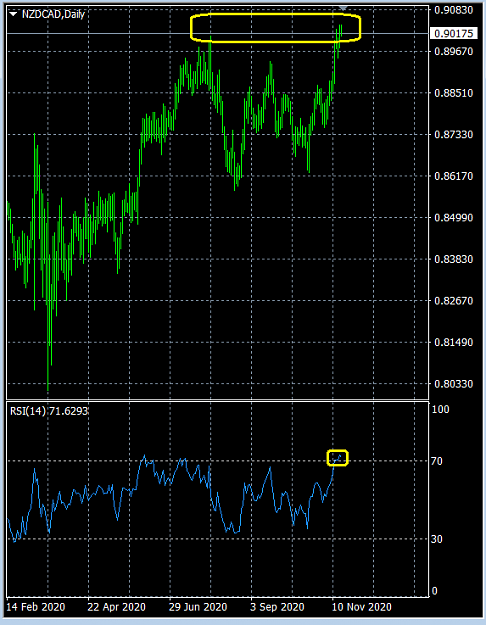Open the NZDCAD chart dropdown triangle
The image size is (486, 625).
(14, 14)
